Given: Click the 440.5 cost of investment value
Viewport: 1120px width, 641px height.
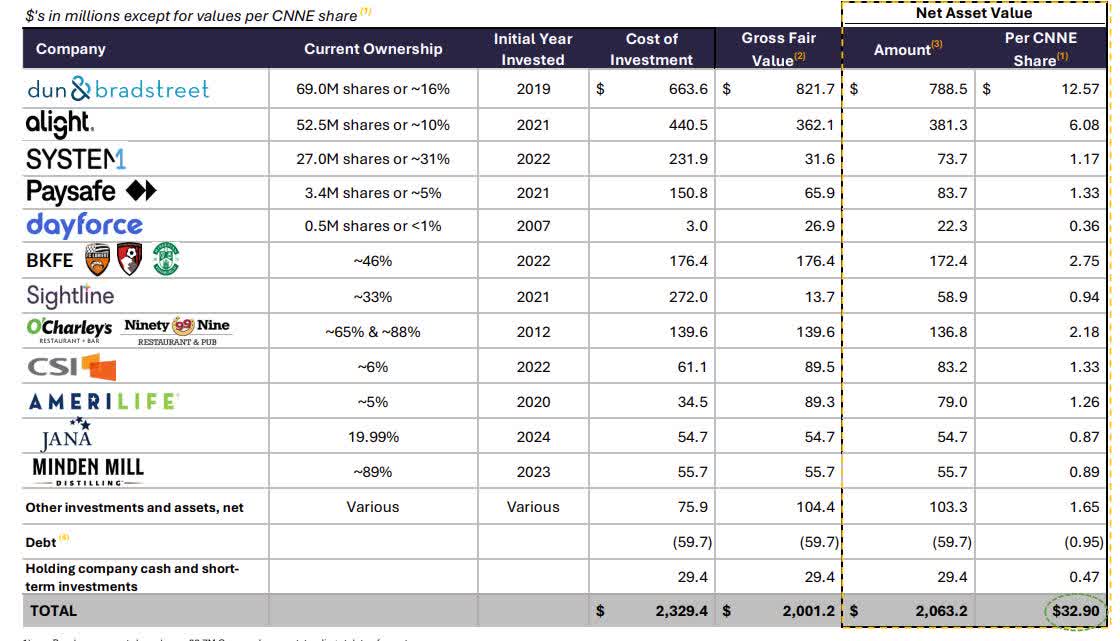Looking at the screenshot, I should [x=688, y=125].
